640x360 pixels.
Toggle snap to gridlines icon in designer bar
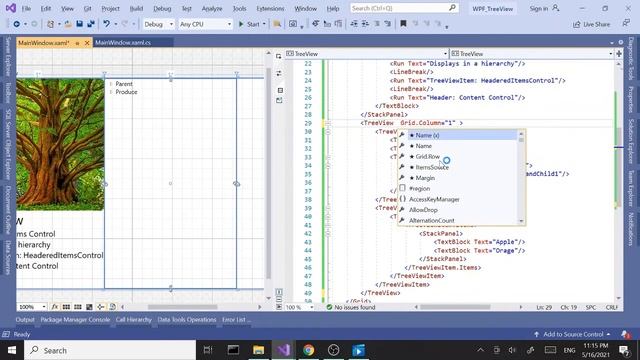click(78, 307)
